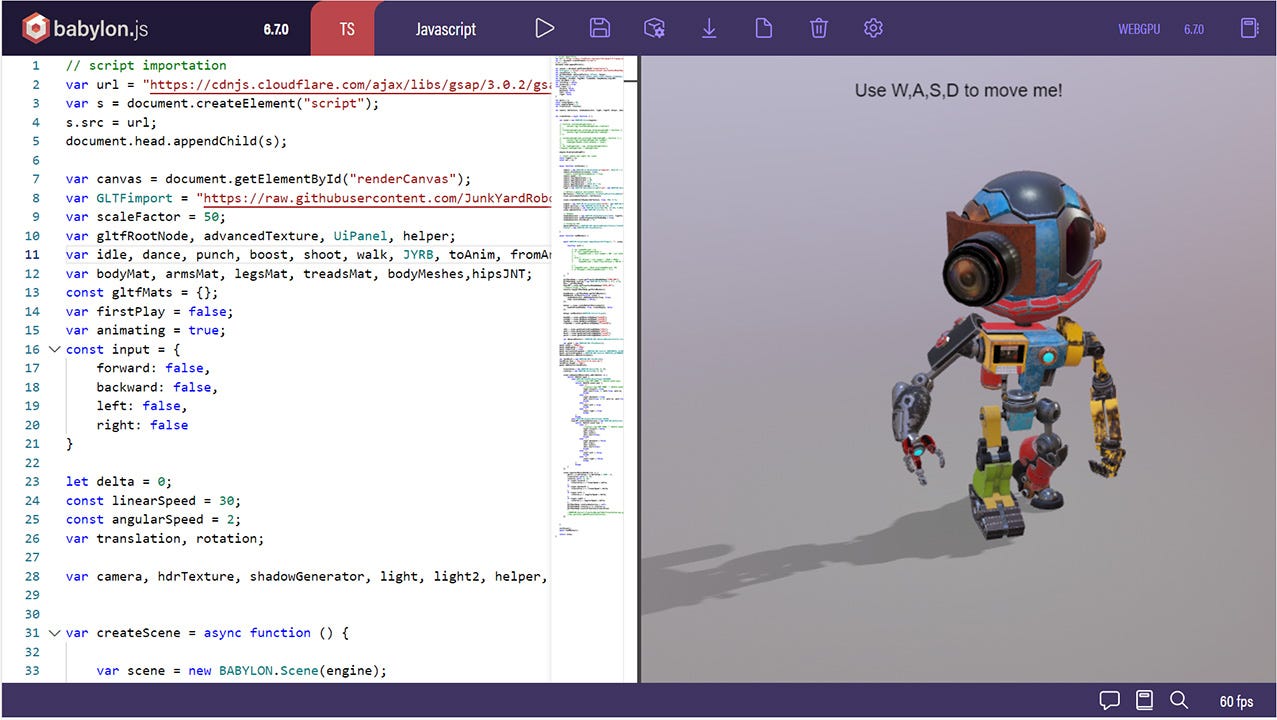Open the Inspector tool
Viewport: 1277px width, 720px height.
coord(654,28)
